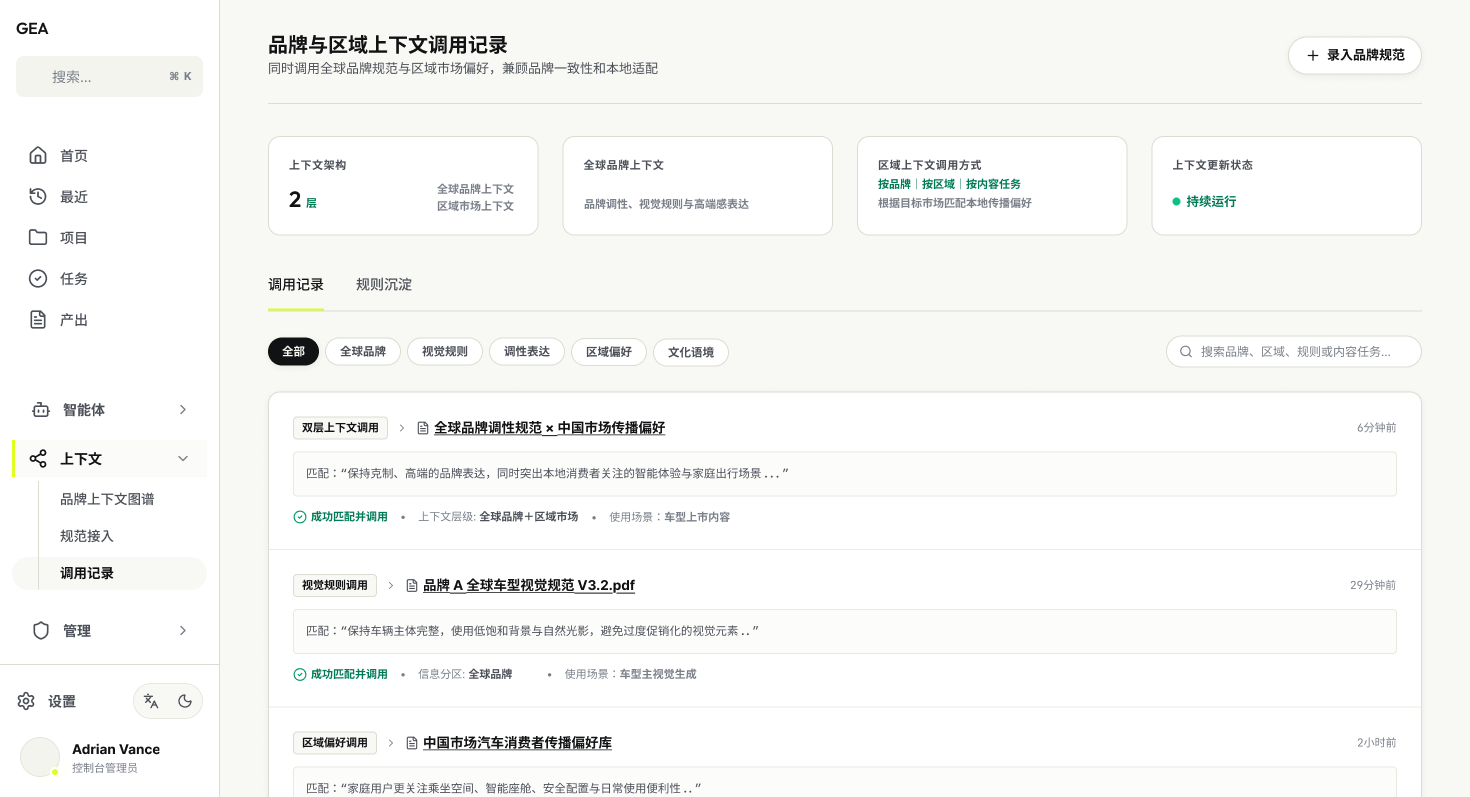Click the 管理 shield icon

click(x=41, y=630)
